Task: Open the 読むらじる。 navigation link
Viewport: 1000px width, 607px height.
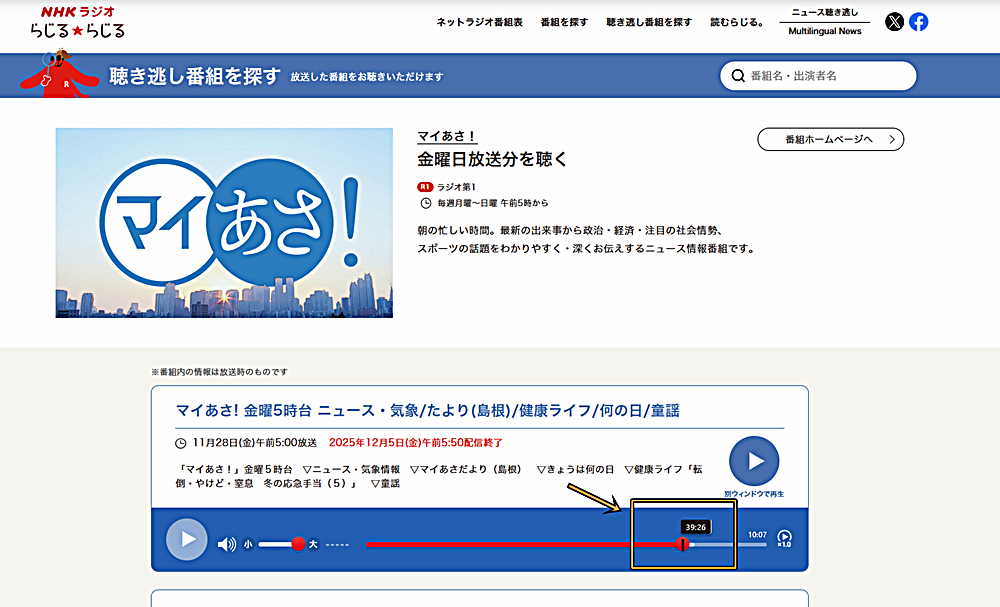Action: (737, 22)
